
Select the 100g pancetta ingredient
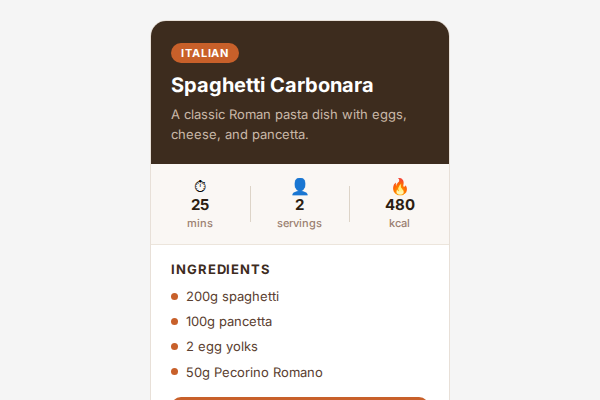(x=229, y=322)
